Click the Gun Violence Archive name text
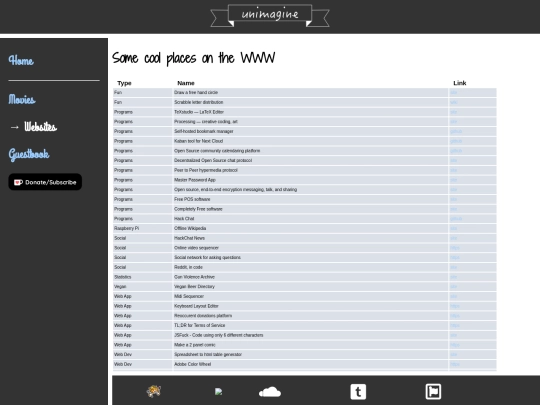540x405 pixels. [195, 277]
